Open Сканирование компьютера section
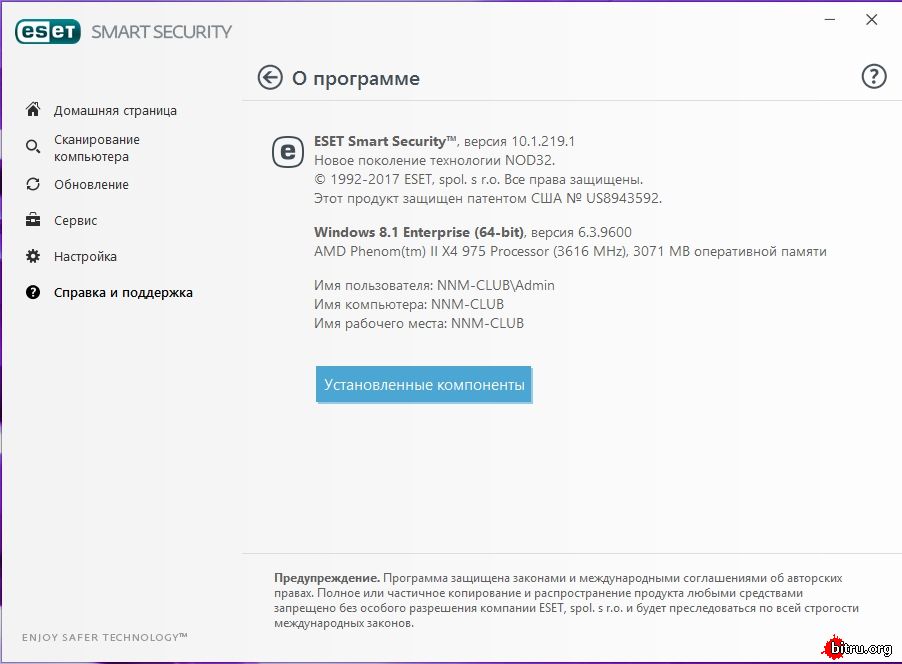The width and height of the screenshot is (902, 664). [x=97, y=148]
